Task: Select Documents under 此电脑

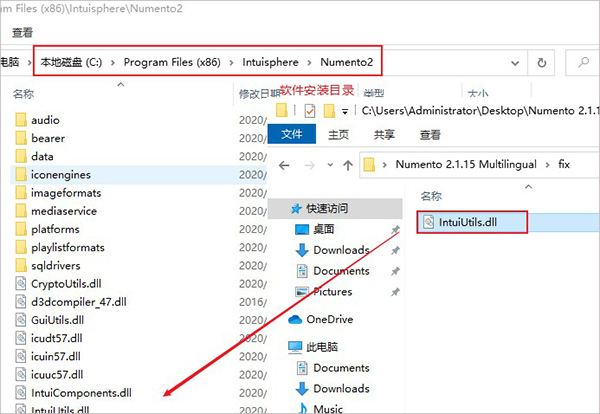Action: click(341, 368)
